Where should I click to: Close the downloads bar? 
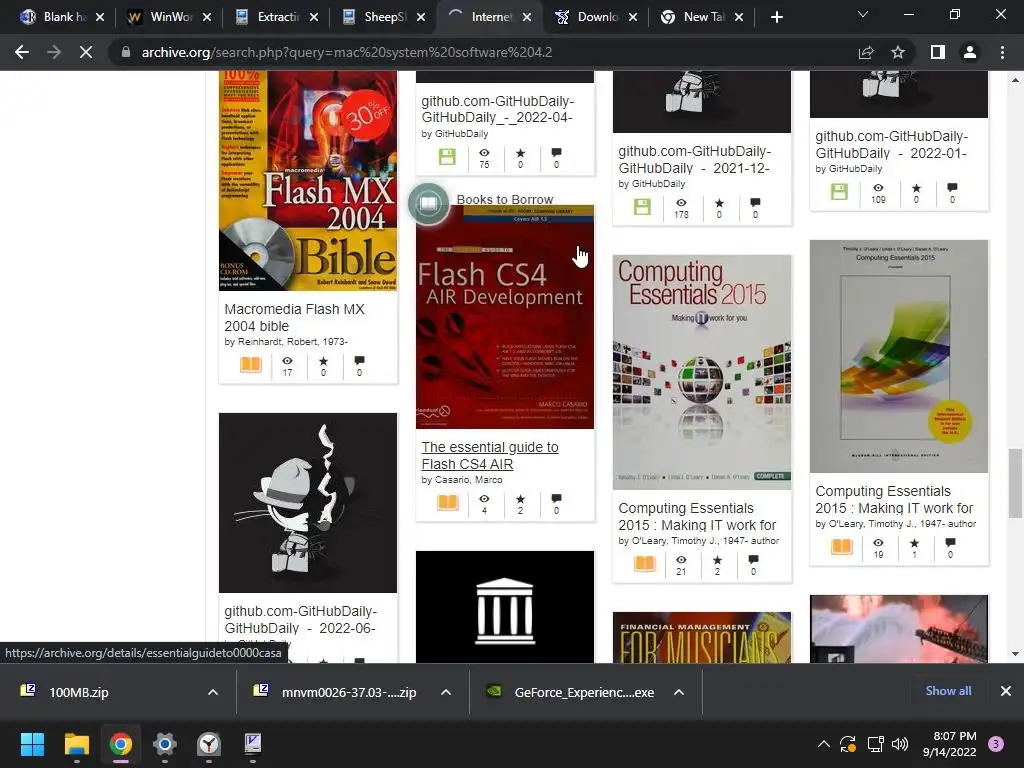[1006, 691]
